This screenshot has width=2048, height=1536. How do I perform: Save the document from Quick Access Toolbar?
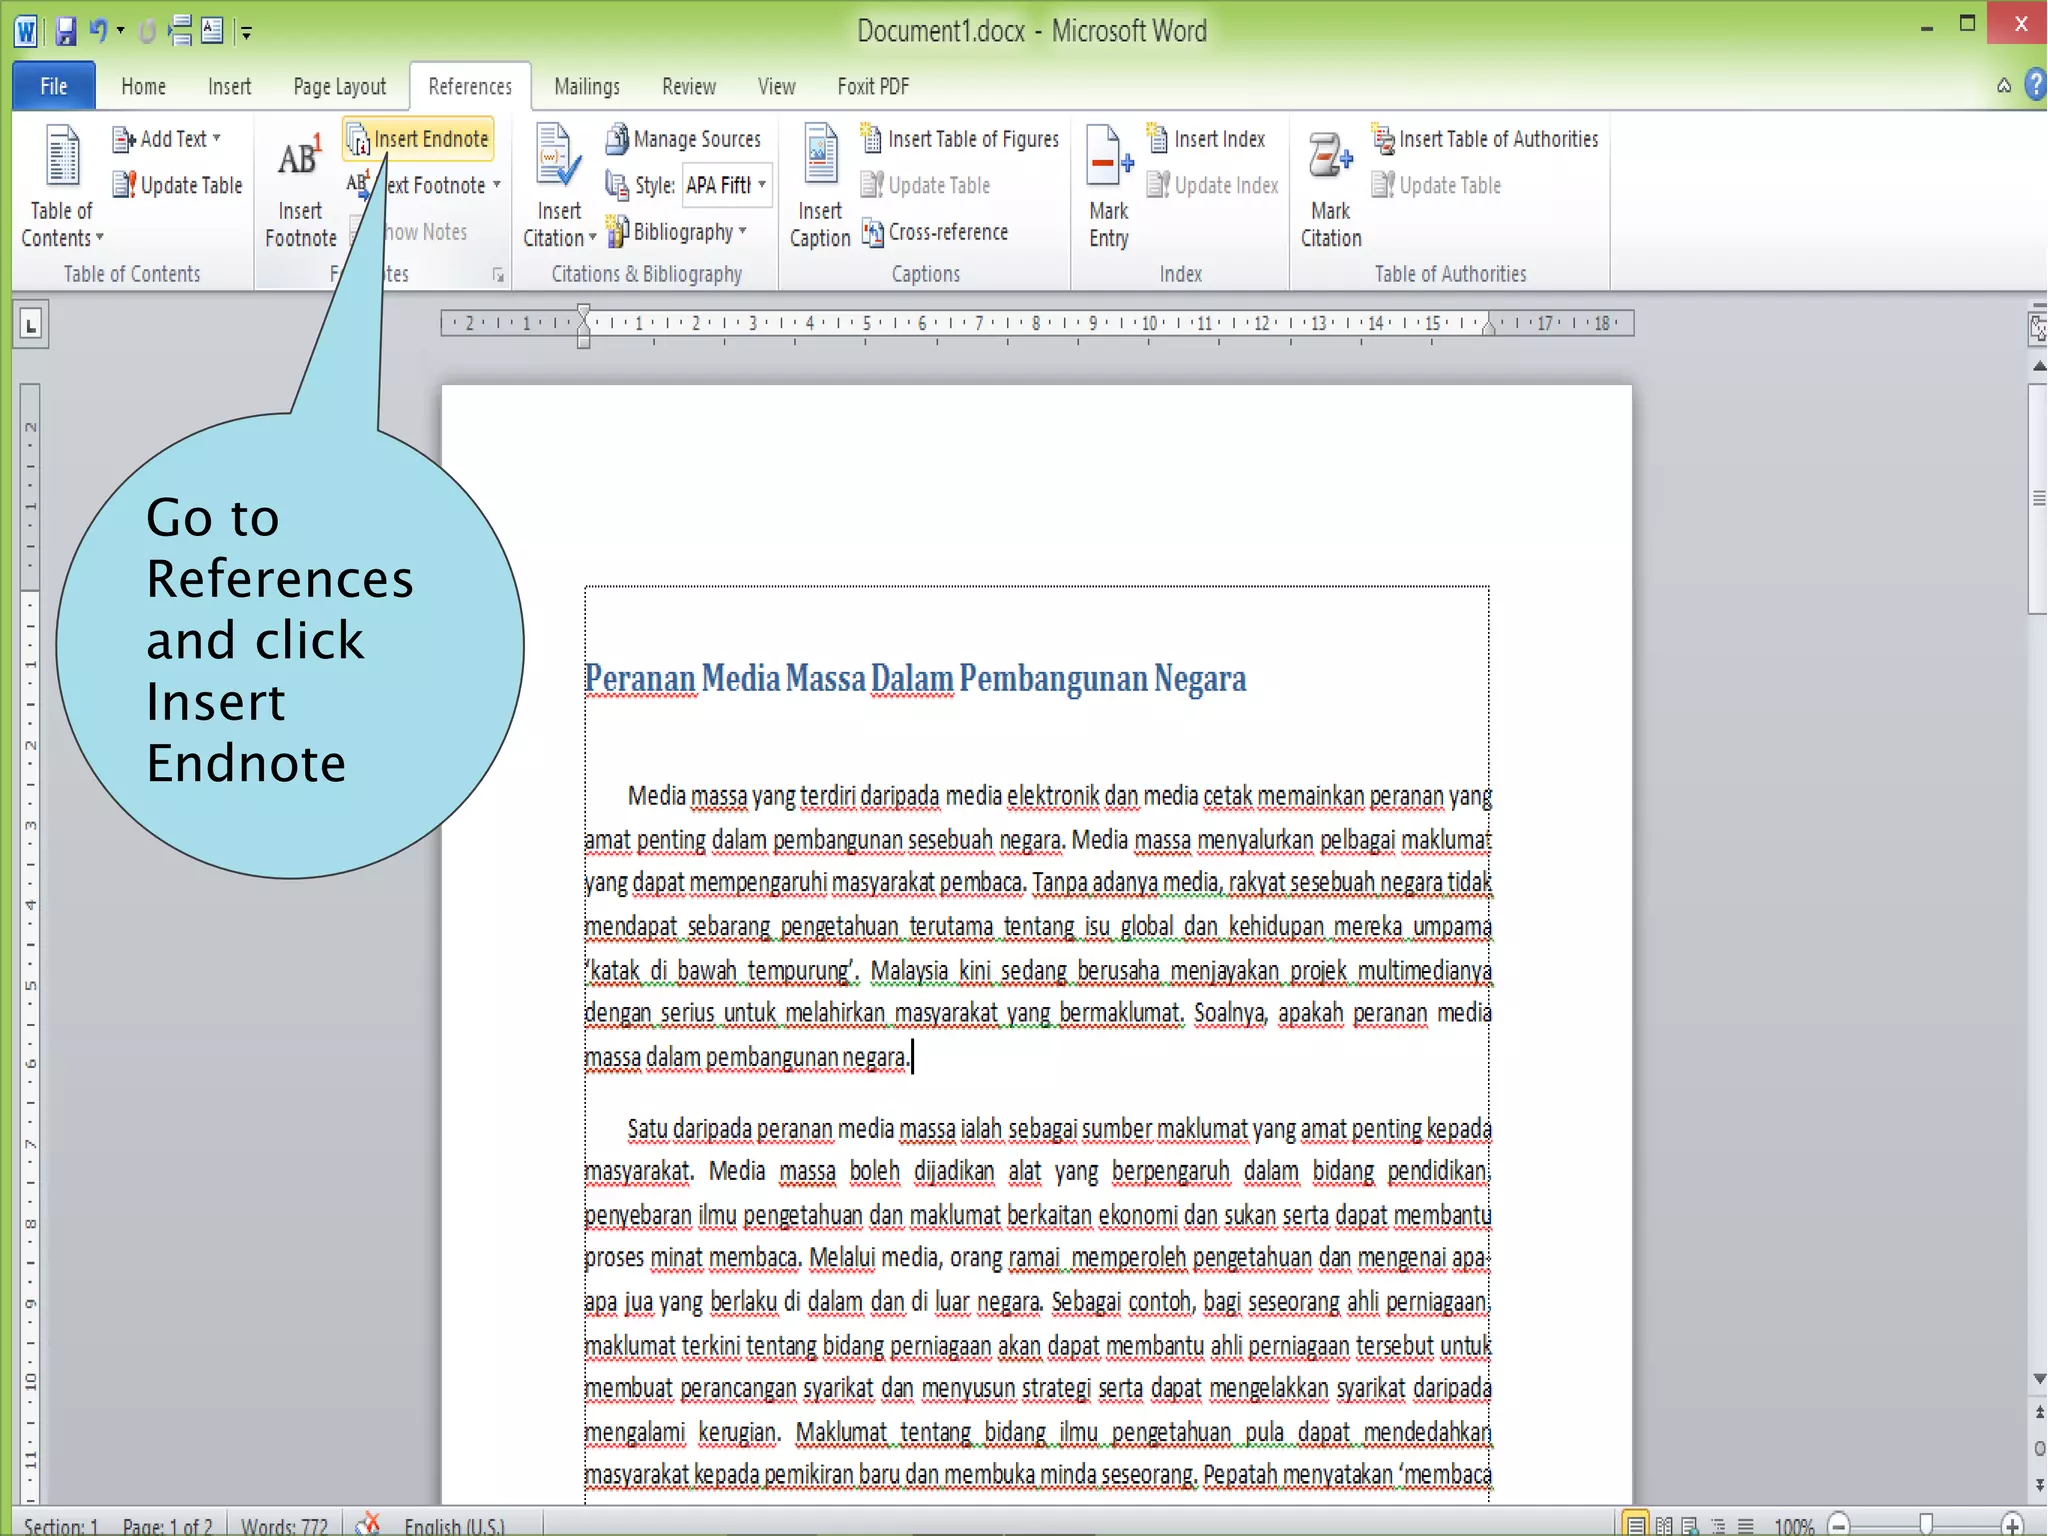coord(66,31)
